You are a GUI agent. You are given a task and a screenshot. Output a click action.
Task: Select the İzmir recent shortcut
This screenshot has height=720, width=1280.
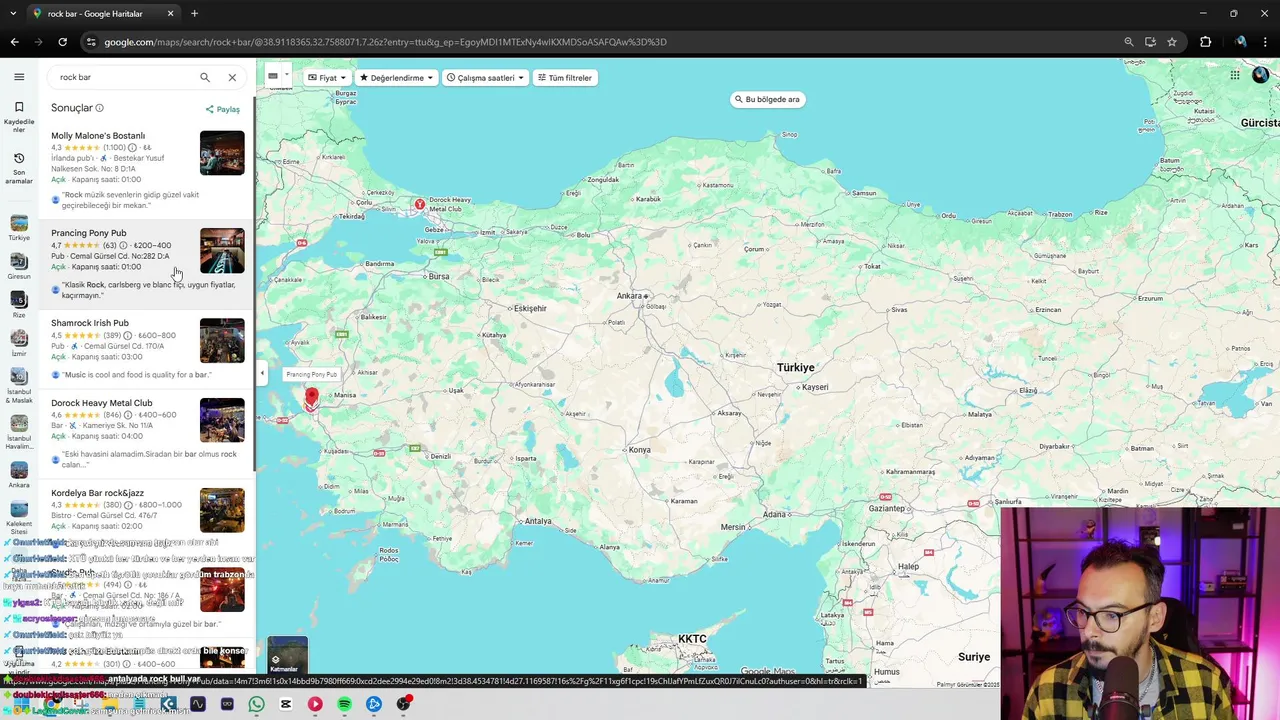(x=19, y=344)
